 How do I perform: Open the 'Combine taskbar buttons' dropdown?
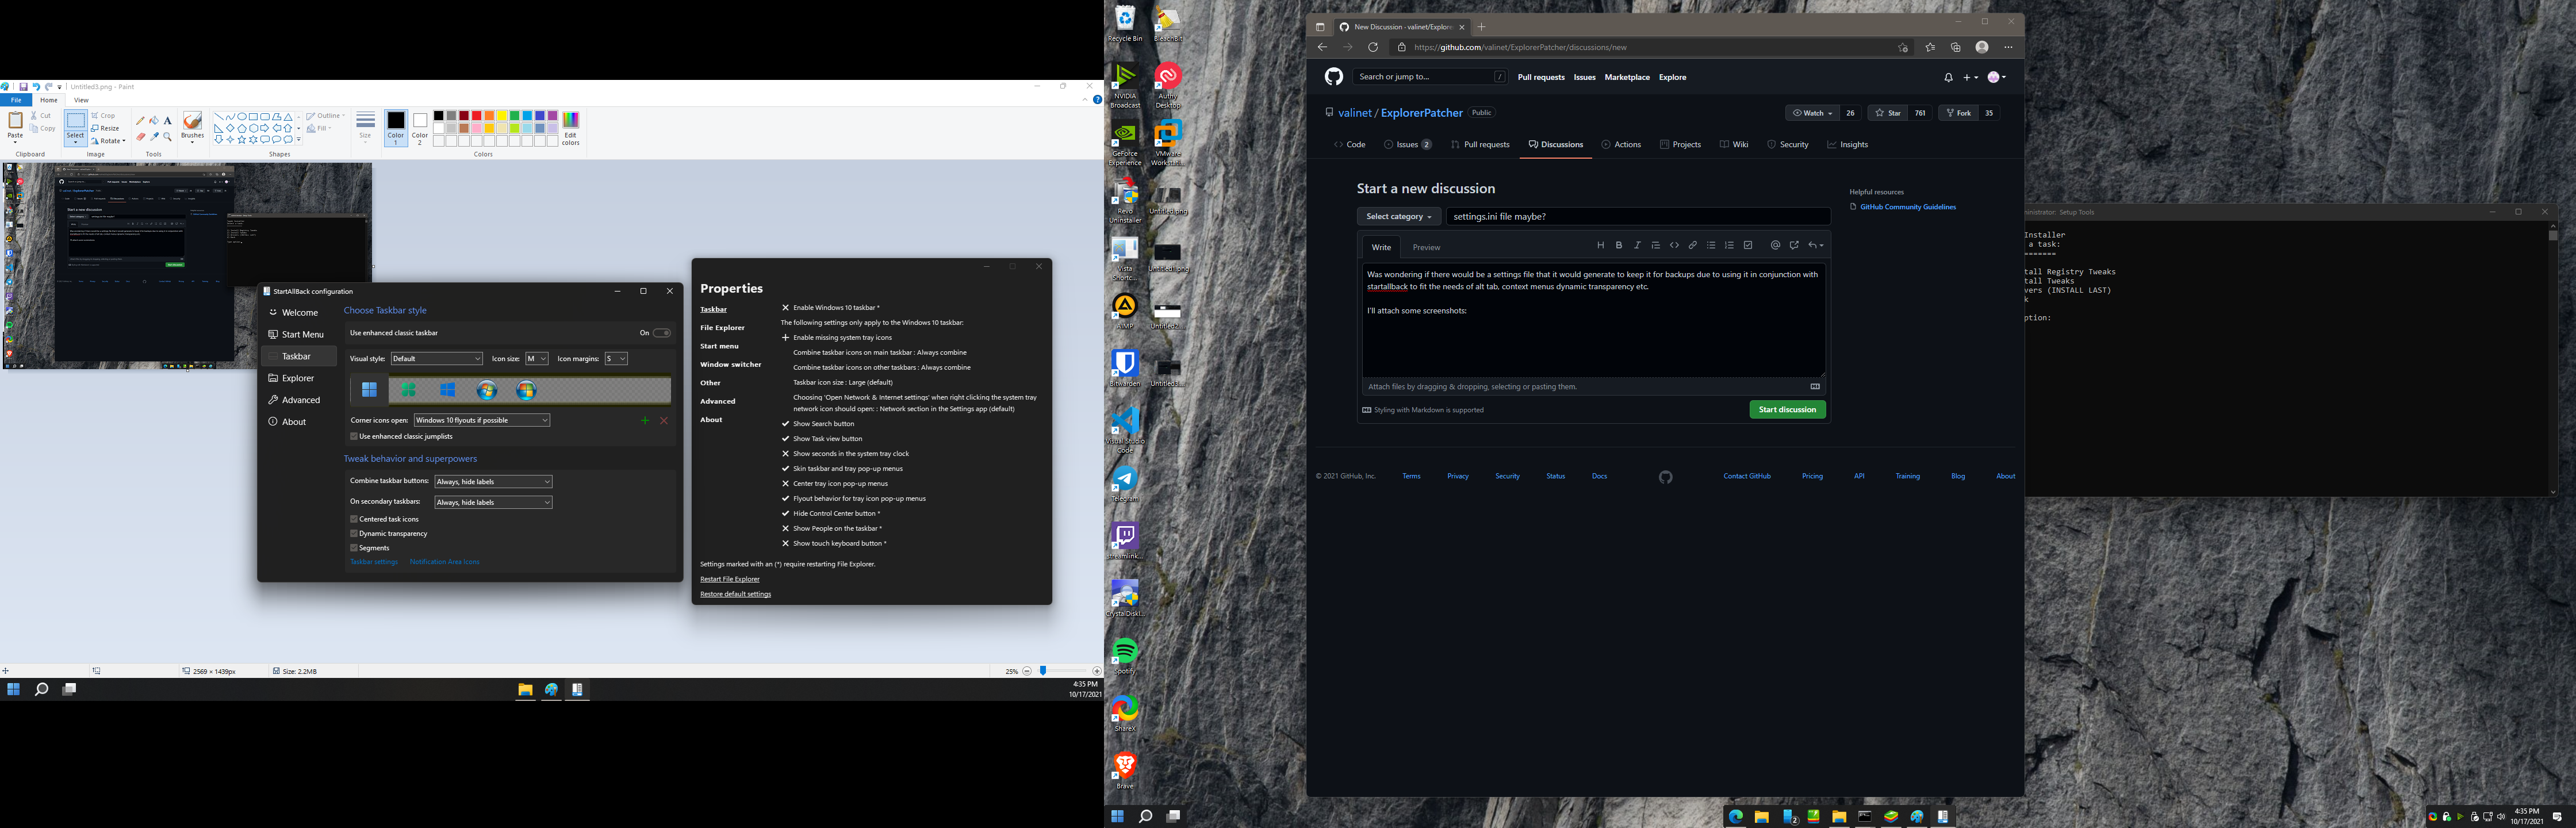[x=493, y=482]
